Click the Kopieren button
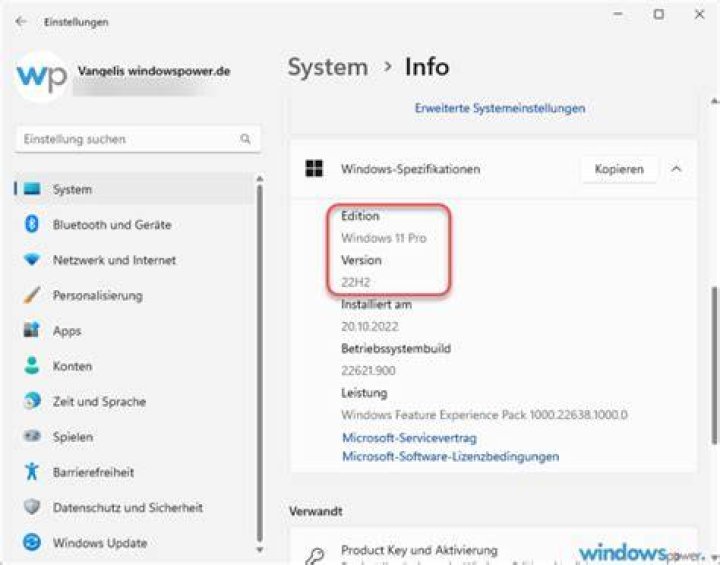Viewport: 720px width, 565px height. pyautogui.click(x=619, y=169)
